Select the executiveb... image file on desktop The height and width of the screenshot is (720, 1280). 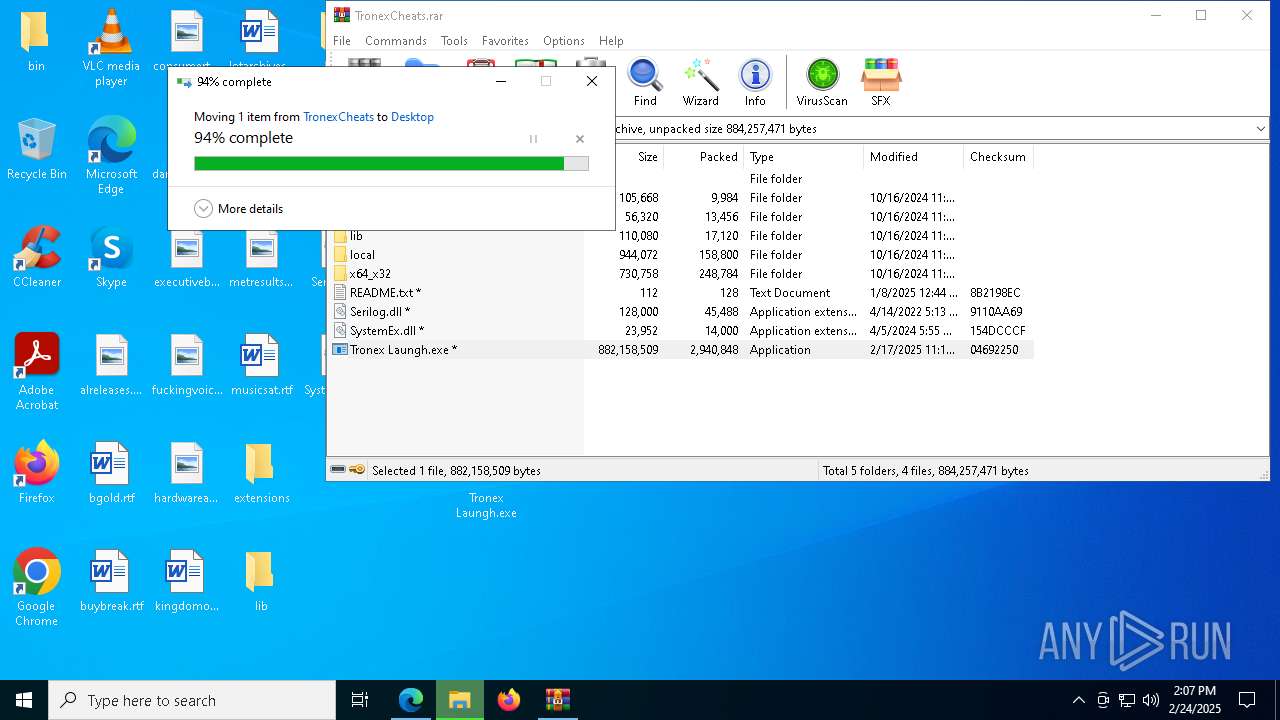coord(186,257)
